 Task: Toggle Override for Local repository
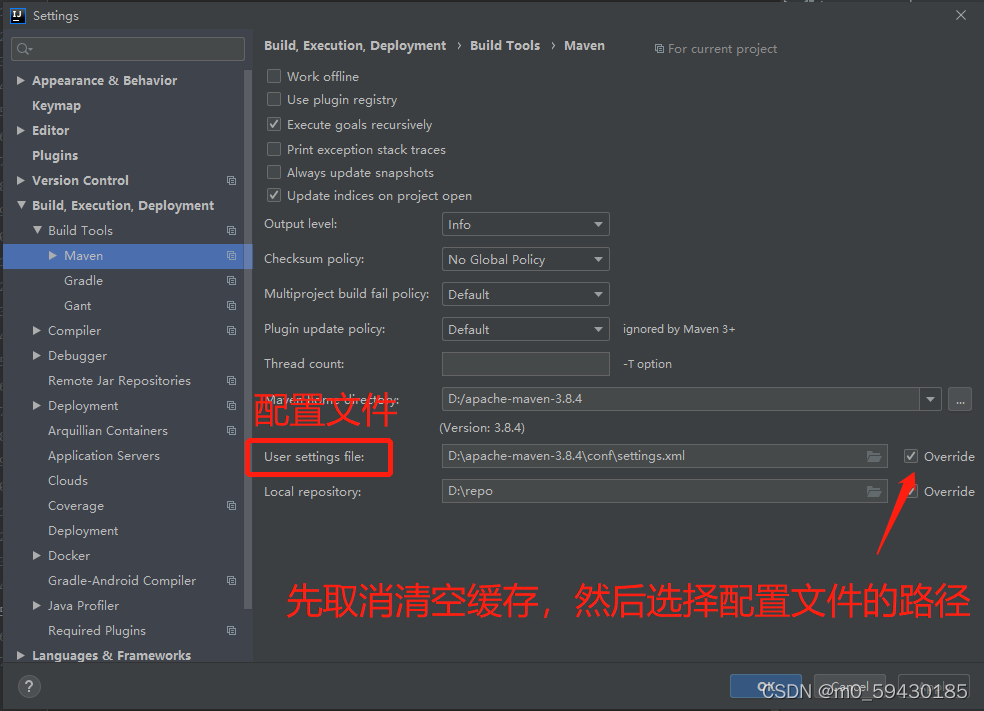click(x=911, y=491)
